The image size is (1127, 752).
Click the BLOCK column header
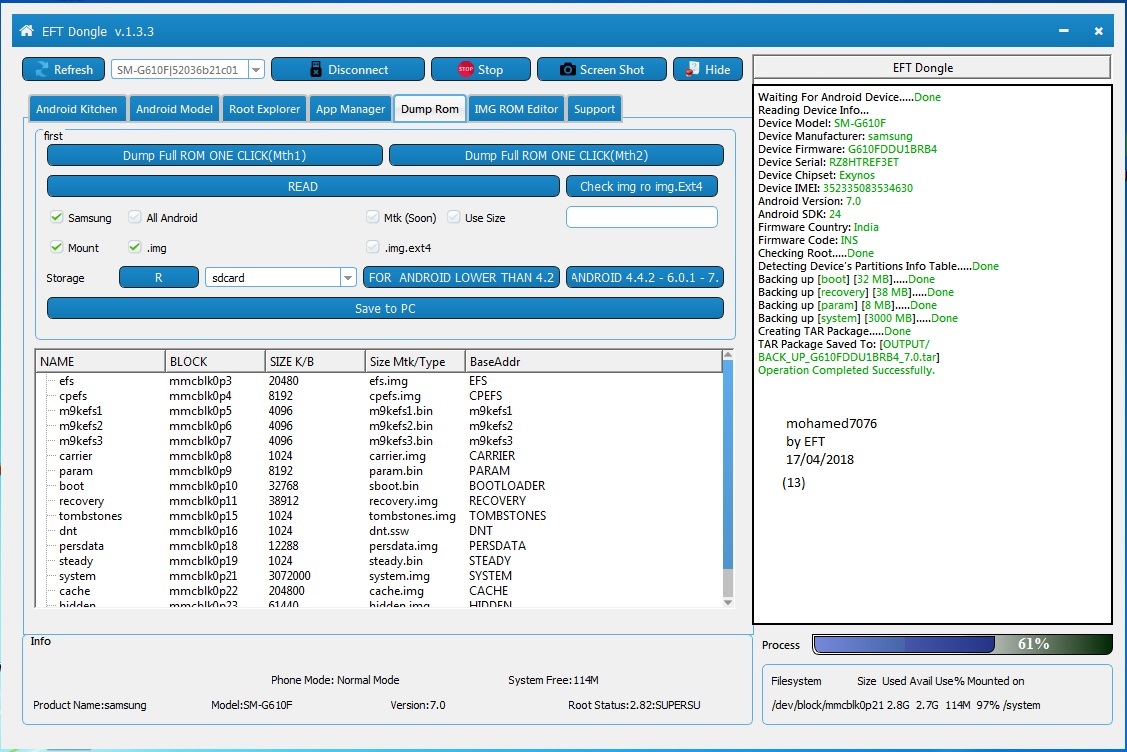coord(215,362)
